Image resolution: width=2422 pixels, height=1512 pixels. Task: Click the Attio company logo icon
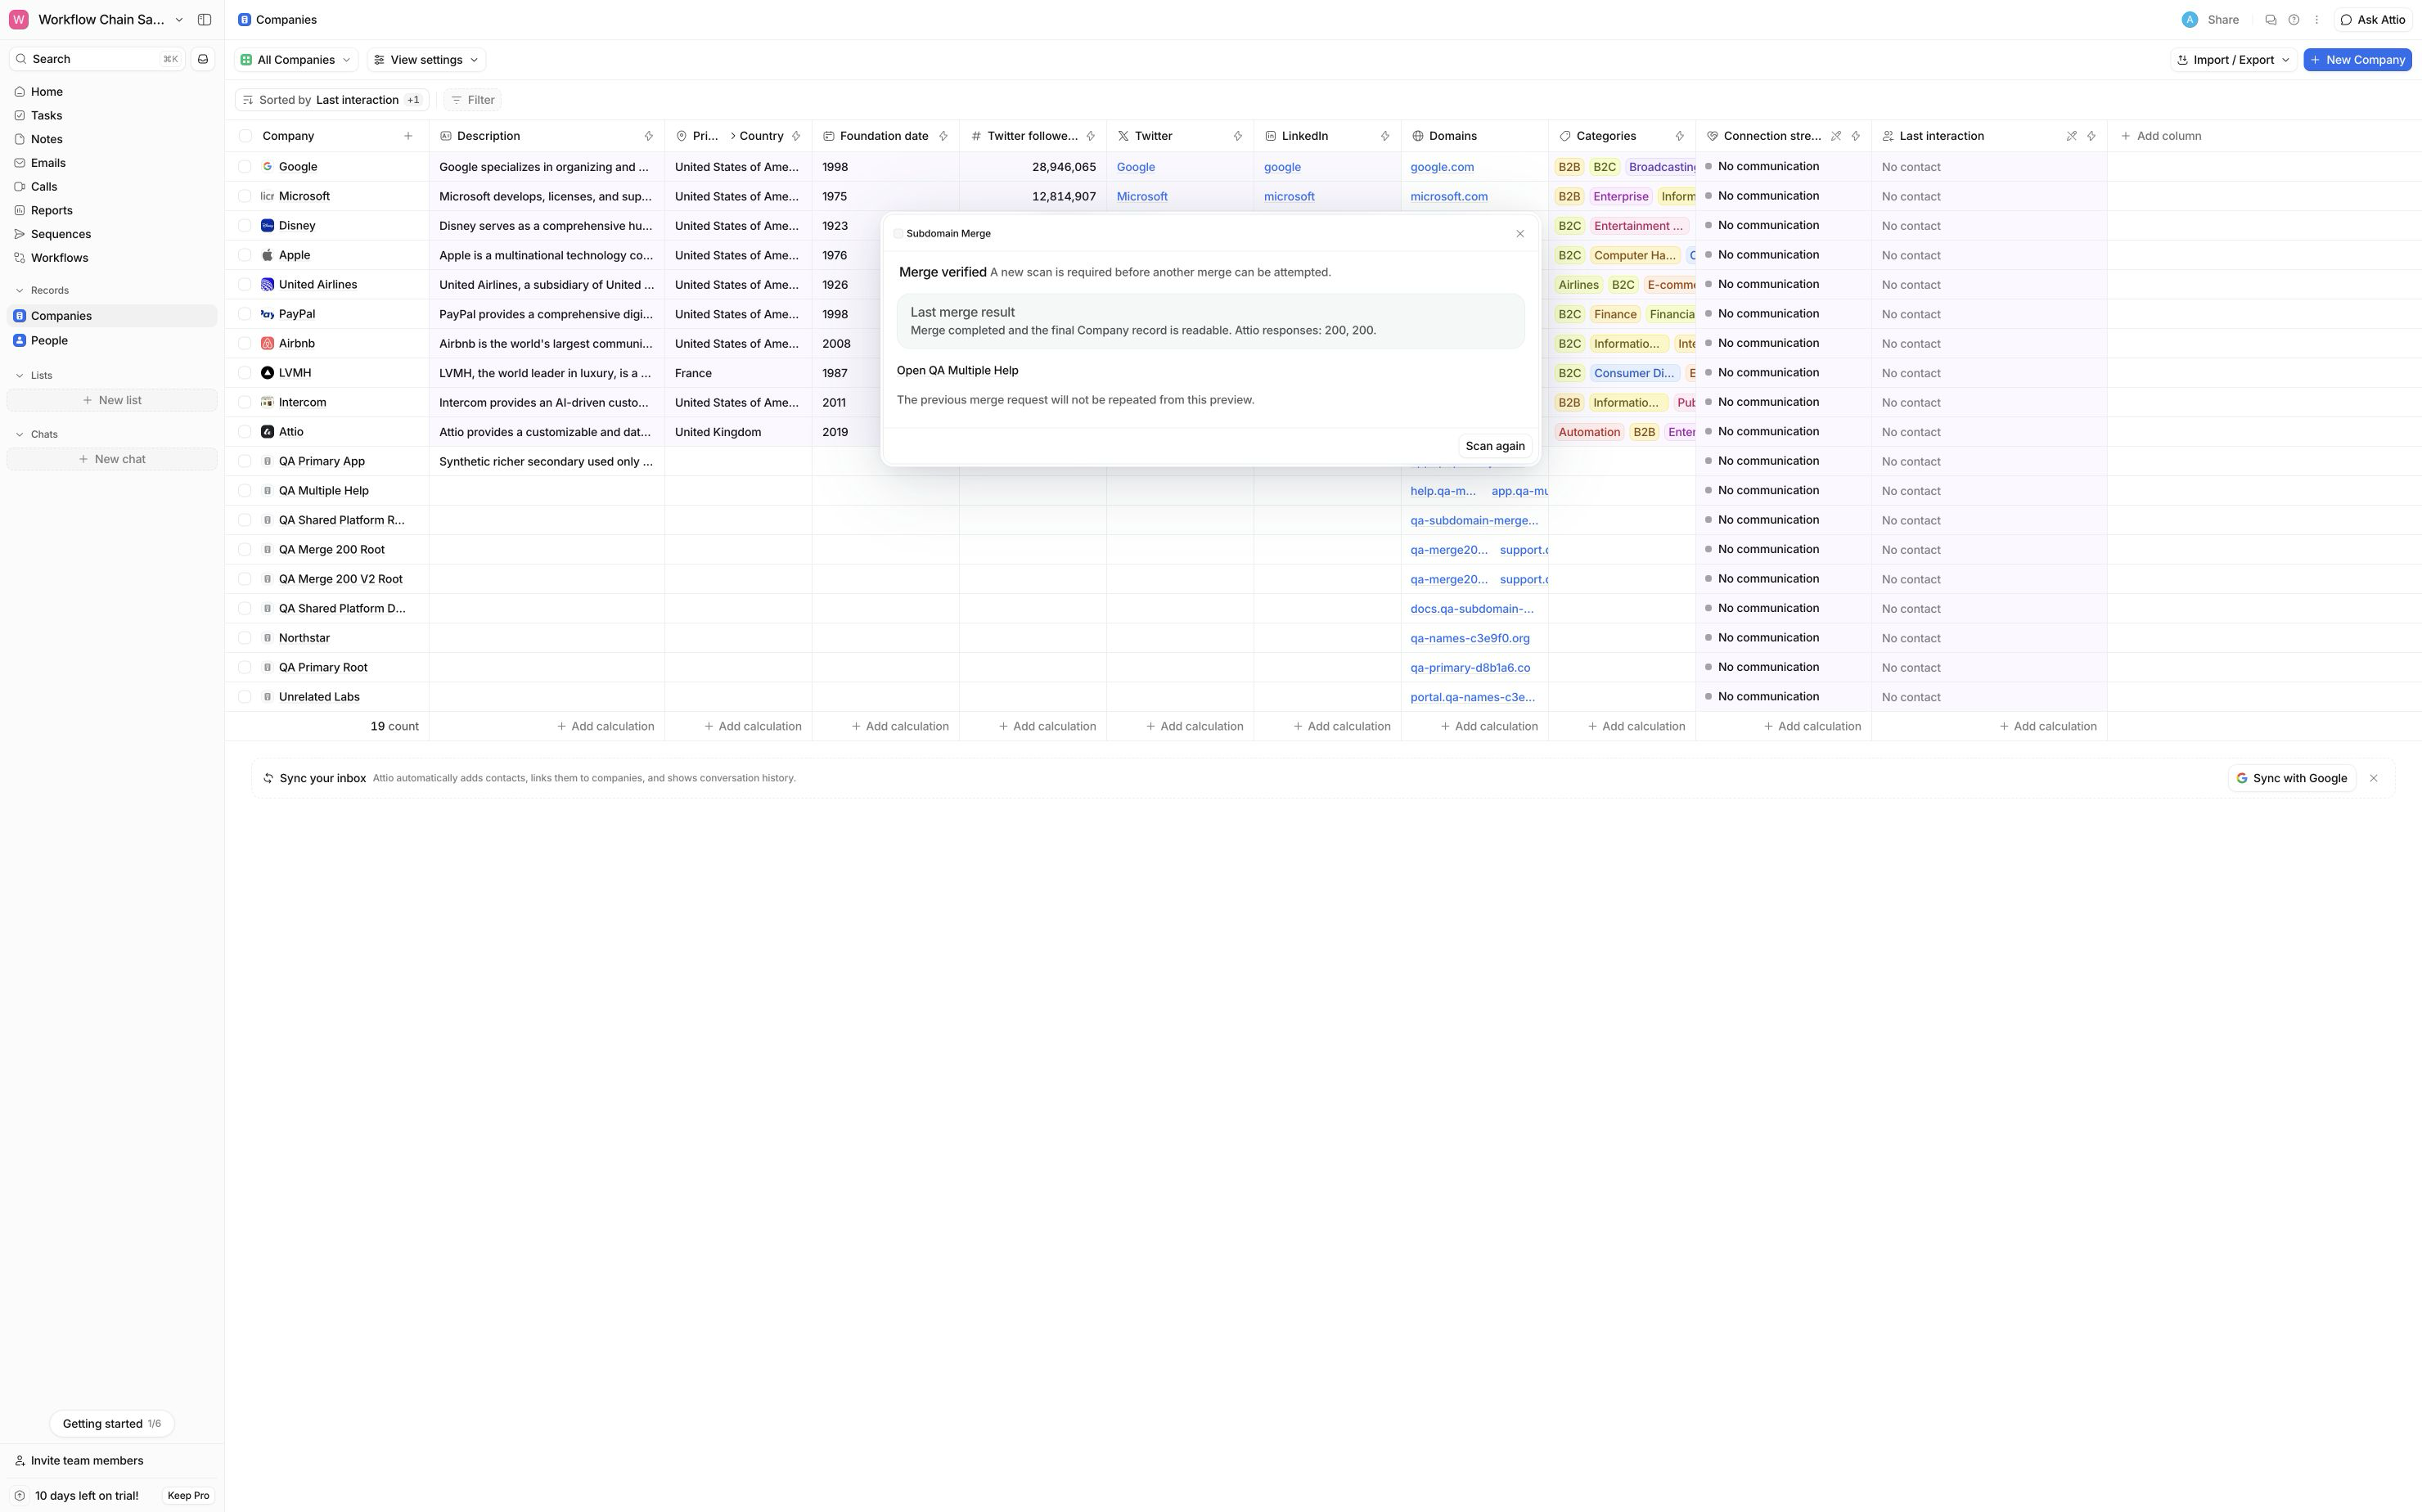(267, 432)
